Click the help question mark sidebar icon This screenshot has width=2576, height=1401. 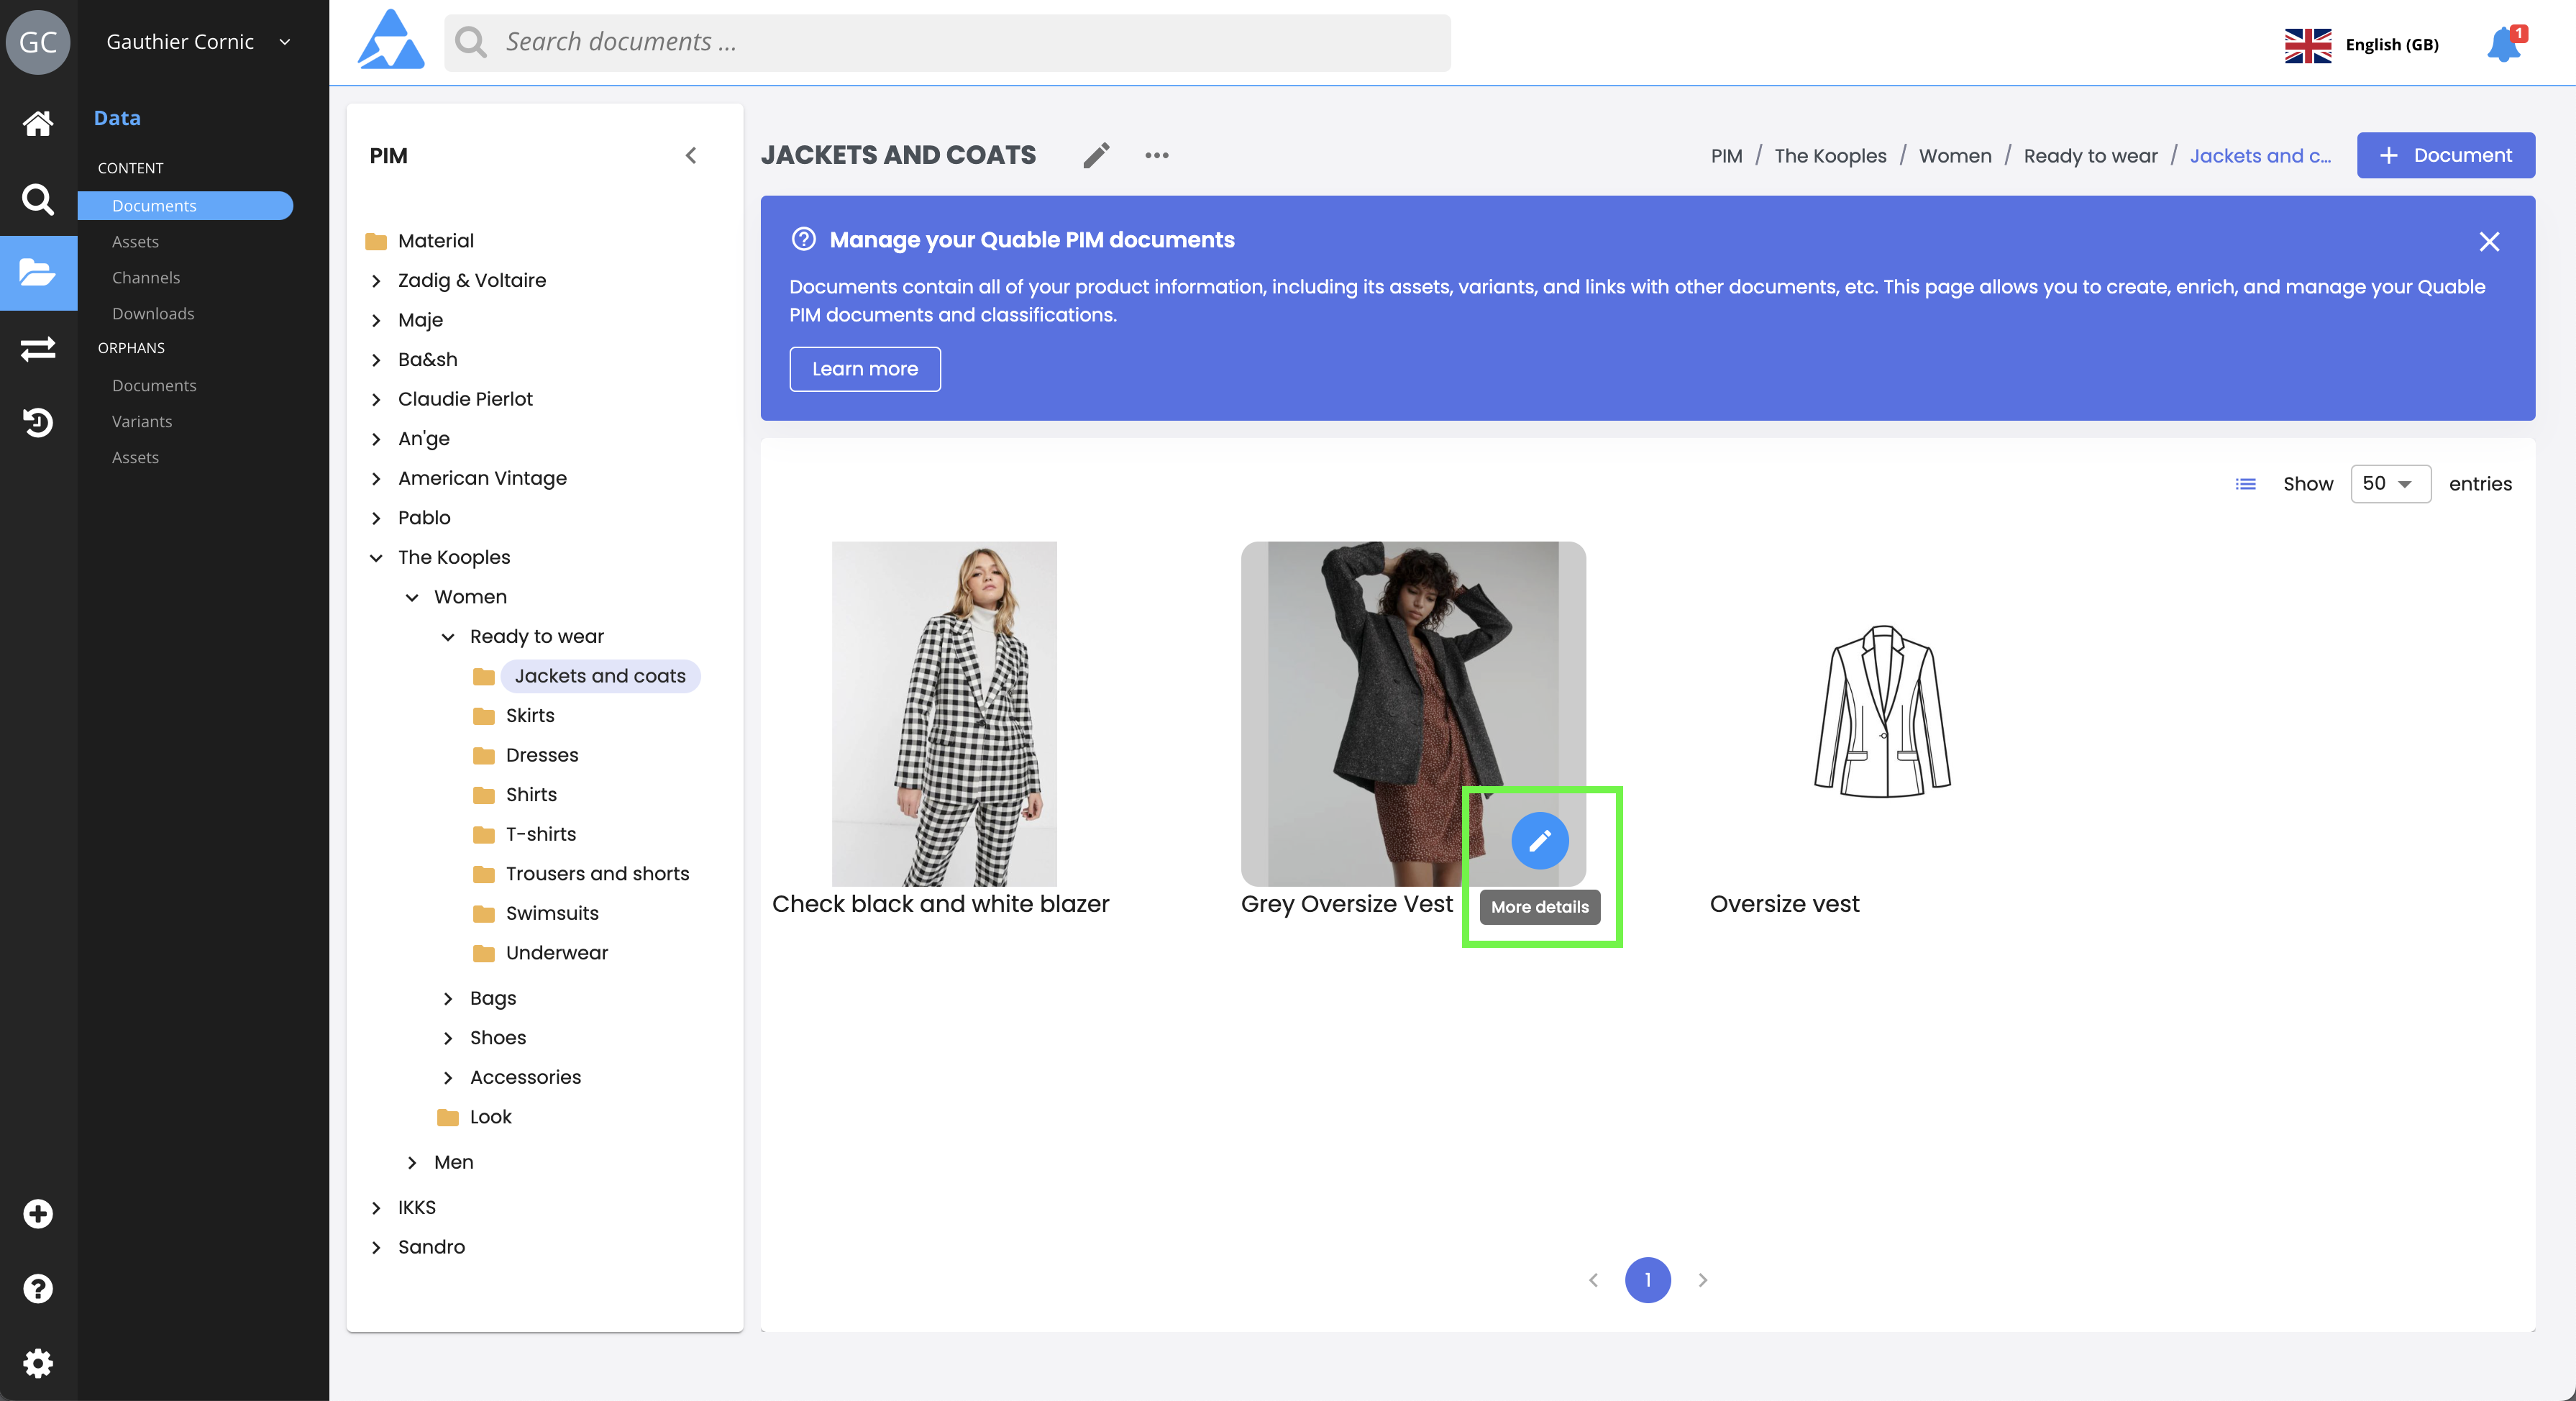tap(38, 1288)
